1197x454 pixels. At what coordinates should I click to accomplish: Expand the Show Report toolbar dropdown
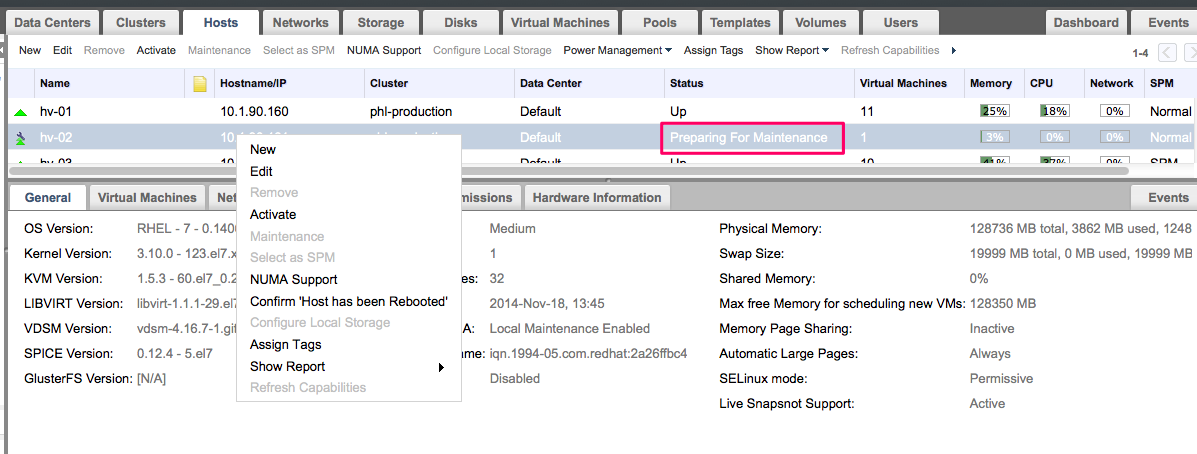pos(791,50)
